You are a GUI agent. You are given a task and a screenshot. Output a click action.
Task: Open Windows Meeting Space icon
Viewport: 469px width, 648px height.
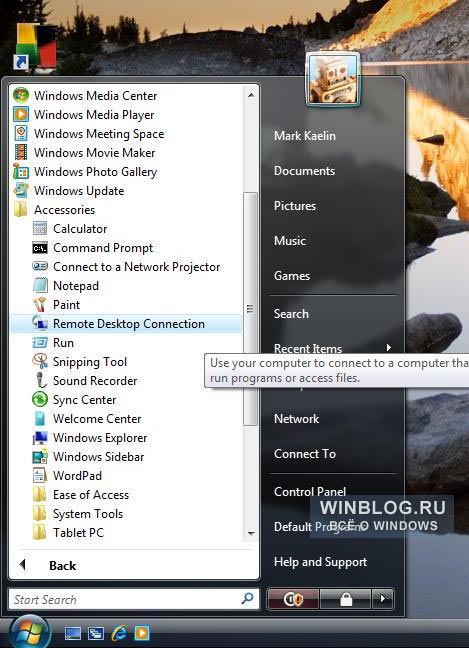pyautogui.click(x=21, y=133)
